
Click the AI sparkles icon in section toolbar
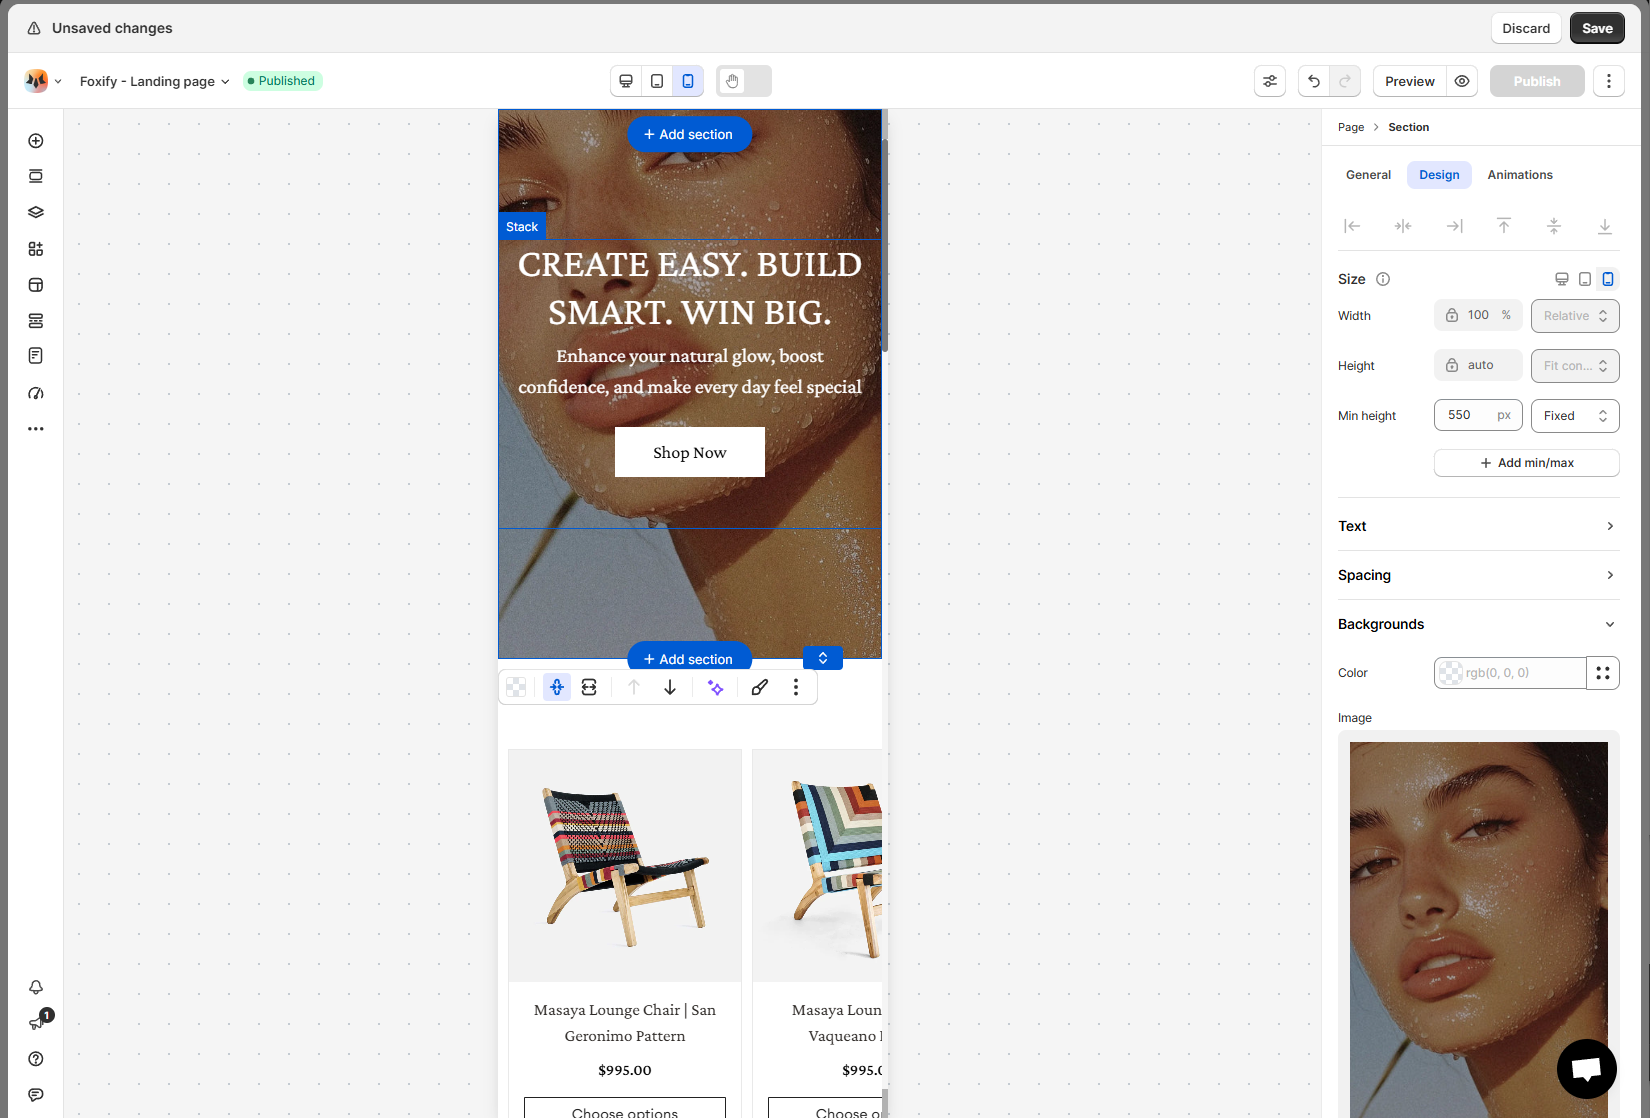click(716, 687)
